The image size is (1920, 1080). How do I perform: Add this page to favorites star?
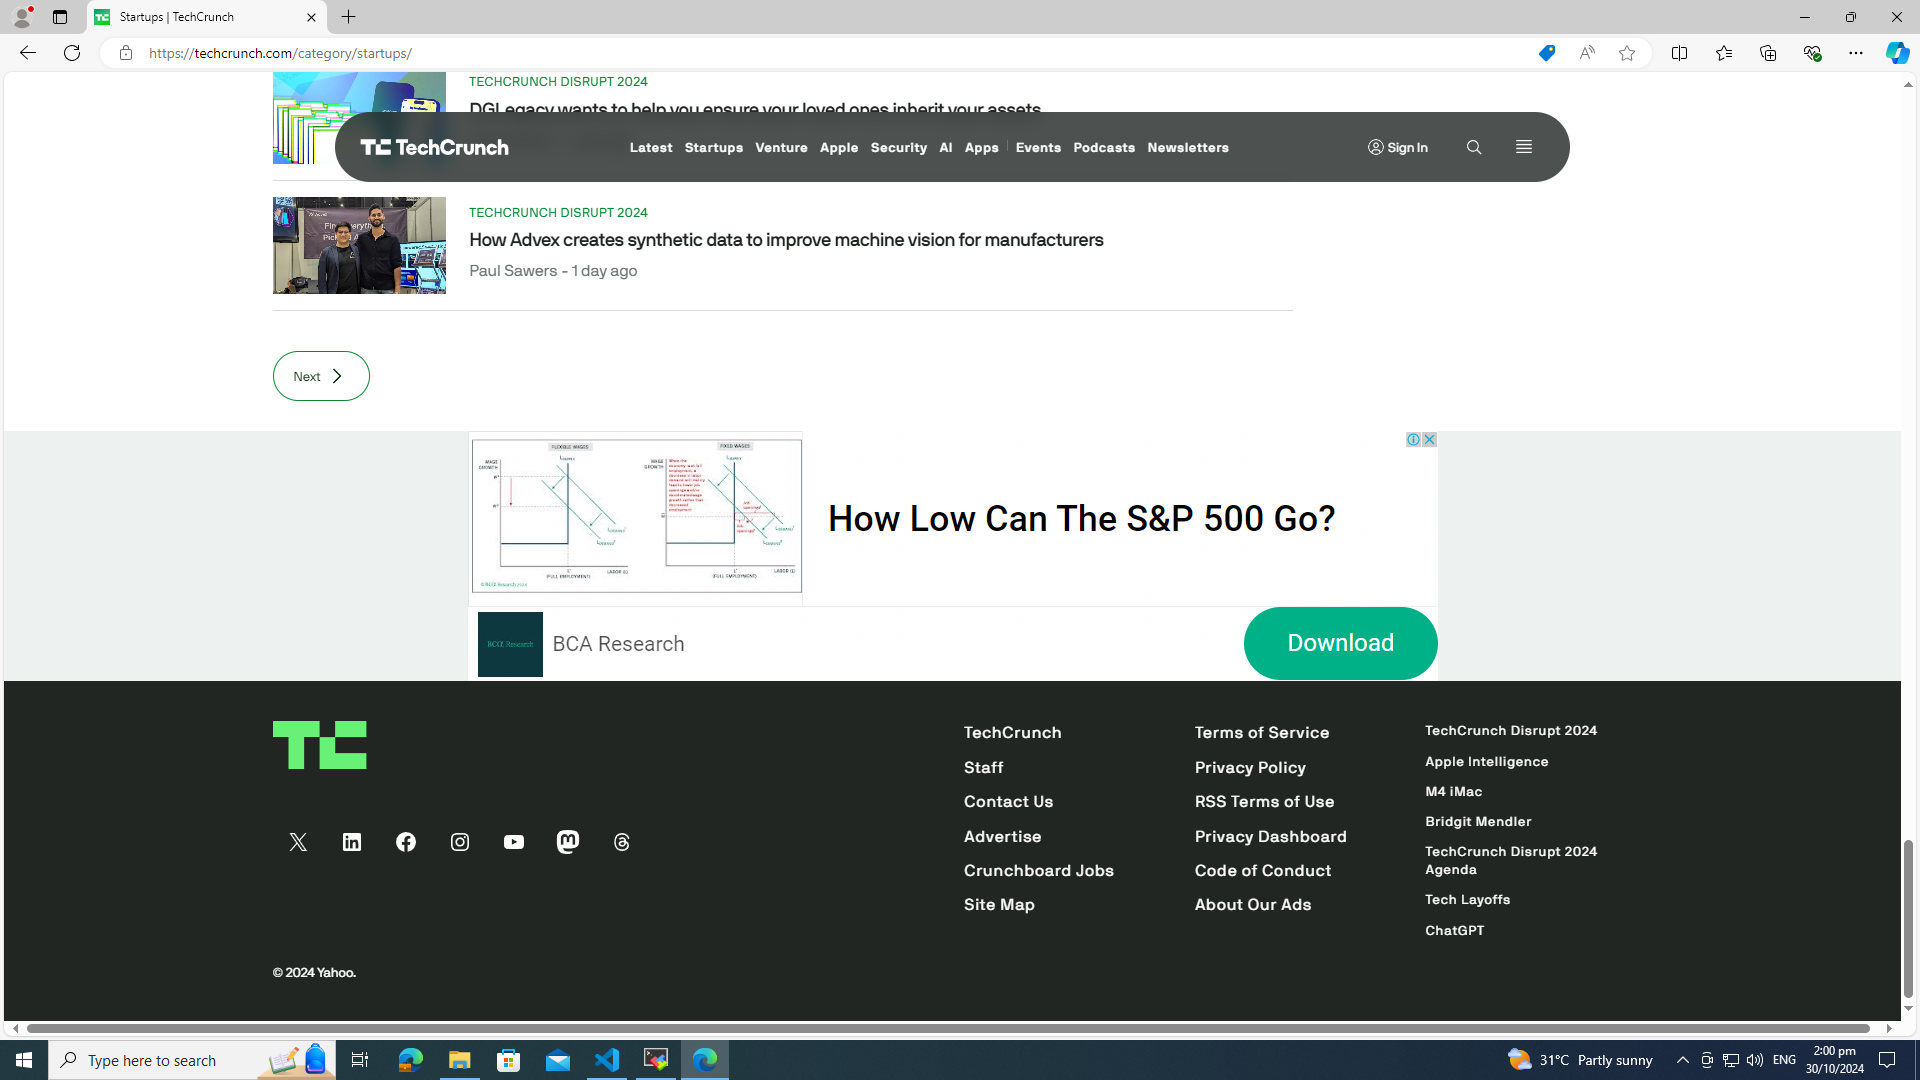coord(1627,53)
